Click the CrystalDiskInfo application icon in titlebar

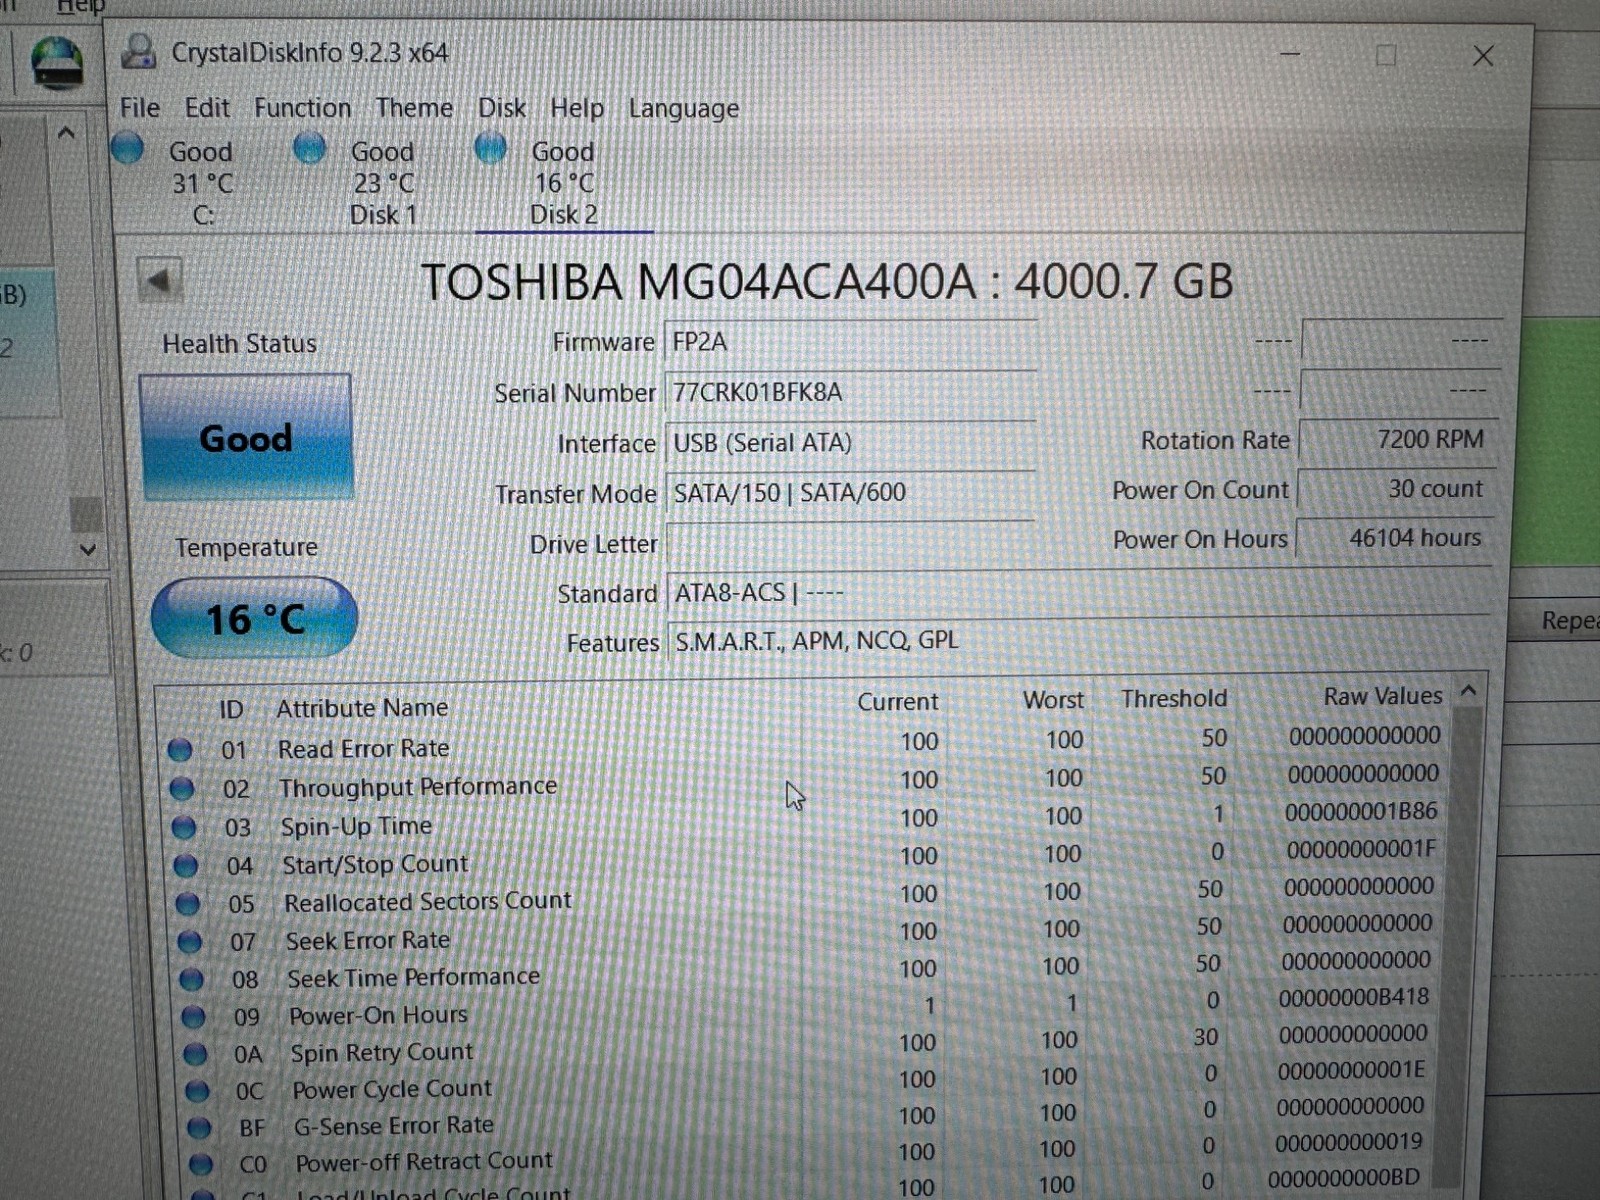136,52
